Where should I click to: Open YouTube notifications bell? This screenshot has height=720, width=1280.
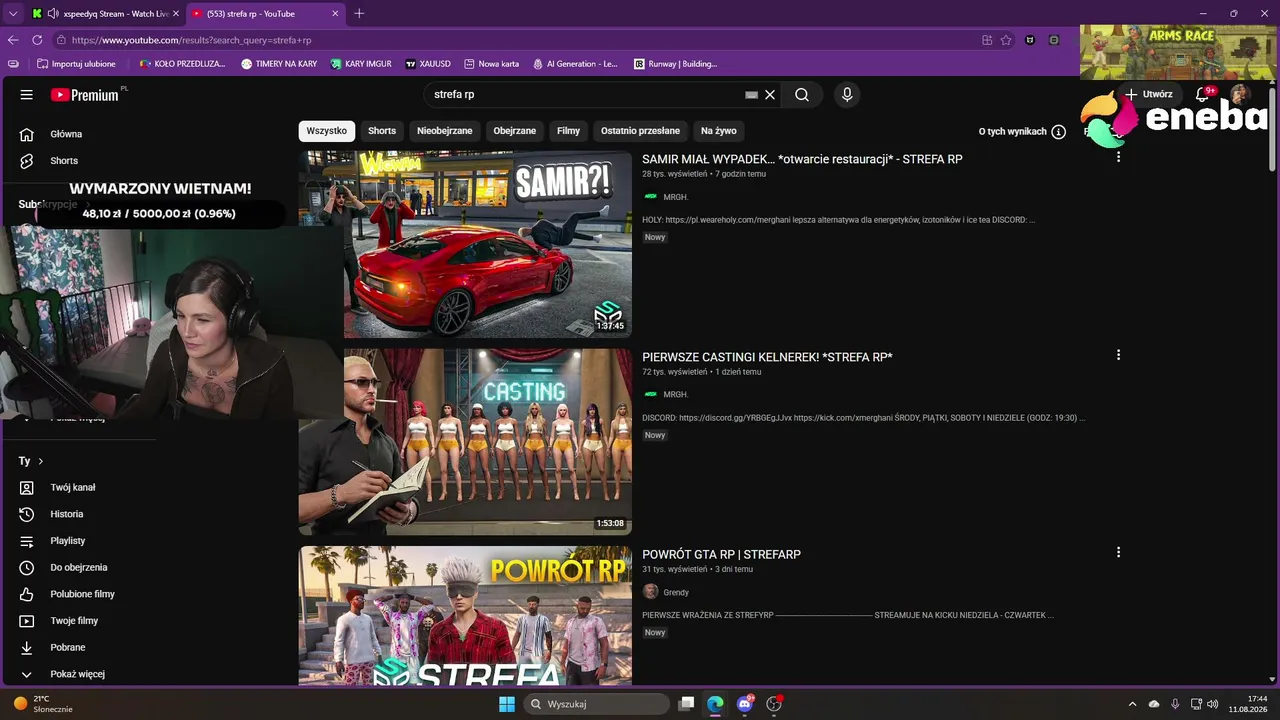(x=1203, y=95)
